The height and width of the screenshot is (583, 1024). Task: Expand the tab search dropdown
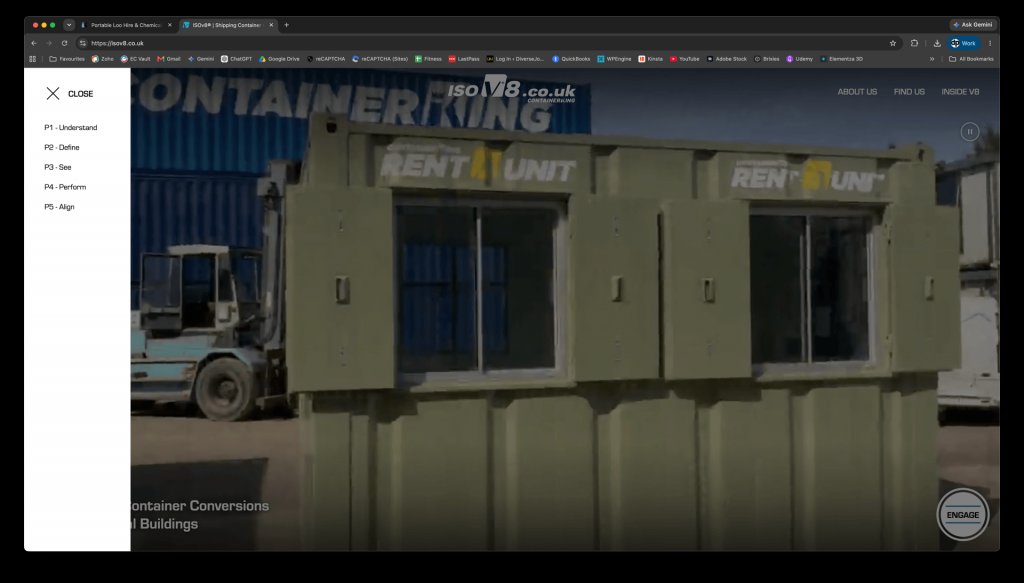69,25
